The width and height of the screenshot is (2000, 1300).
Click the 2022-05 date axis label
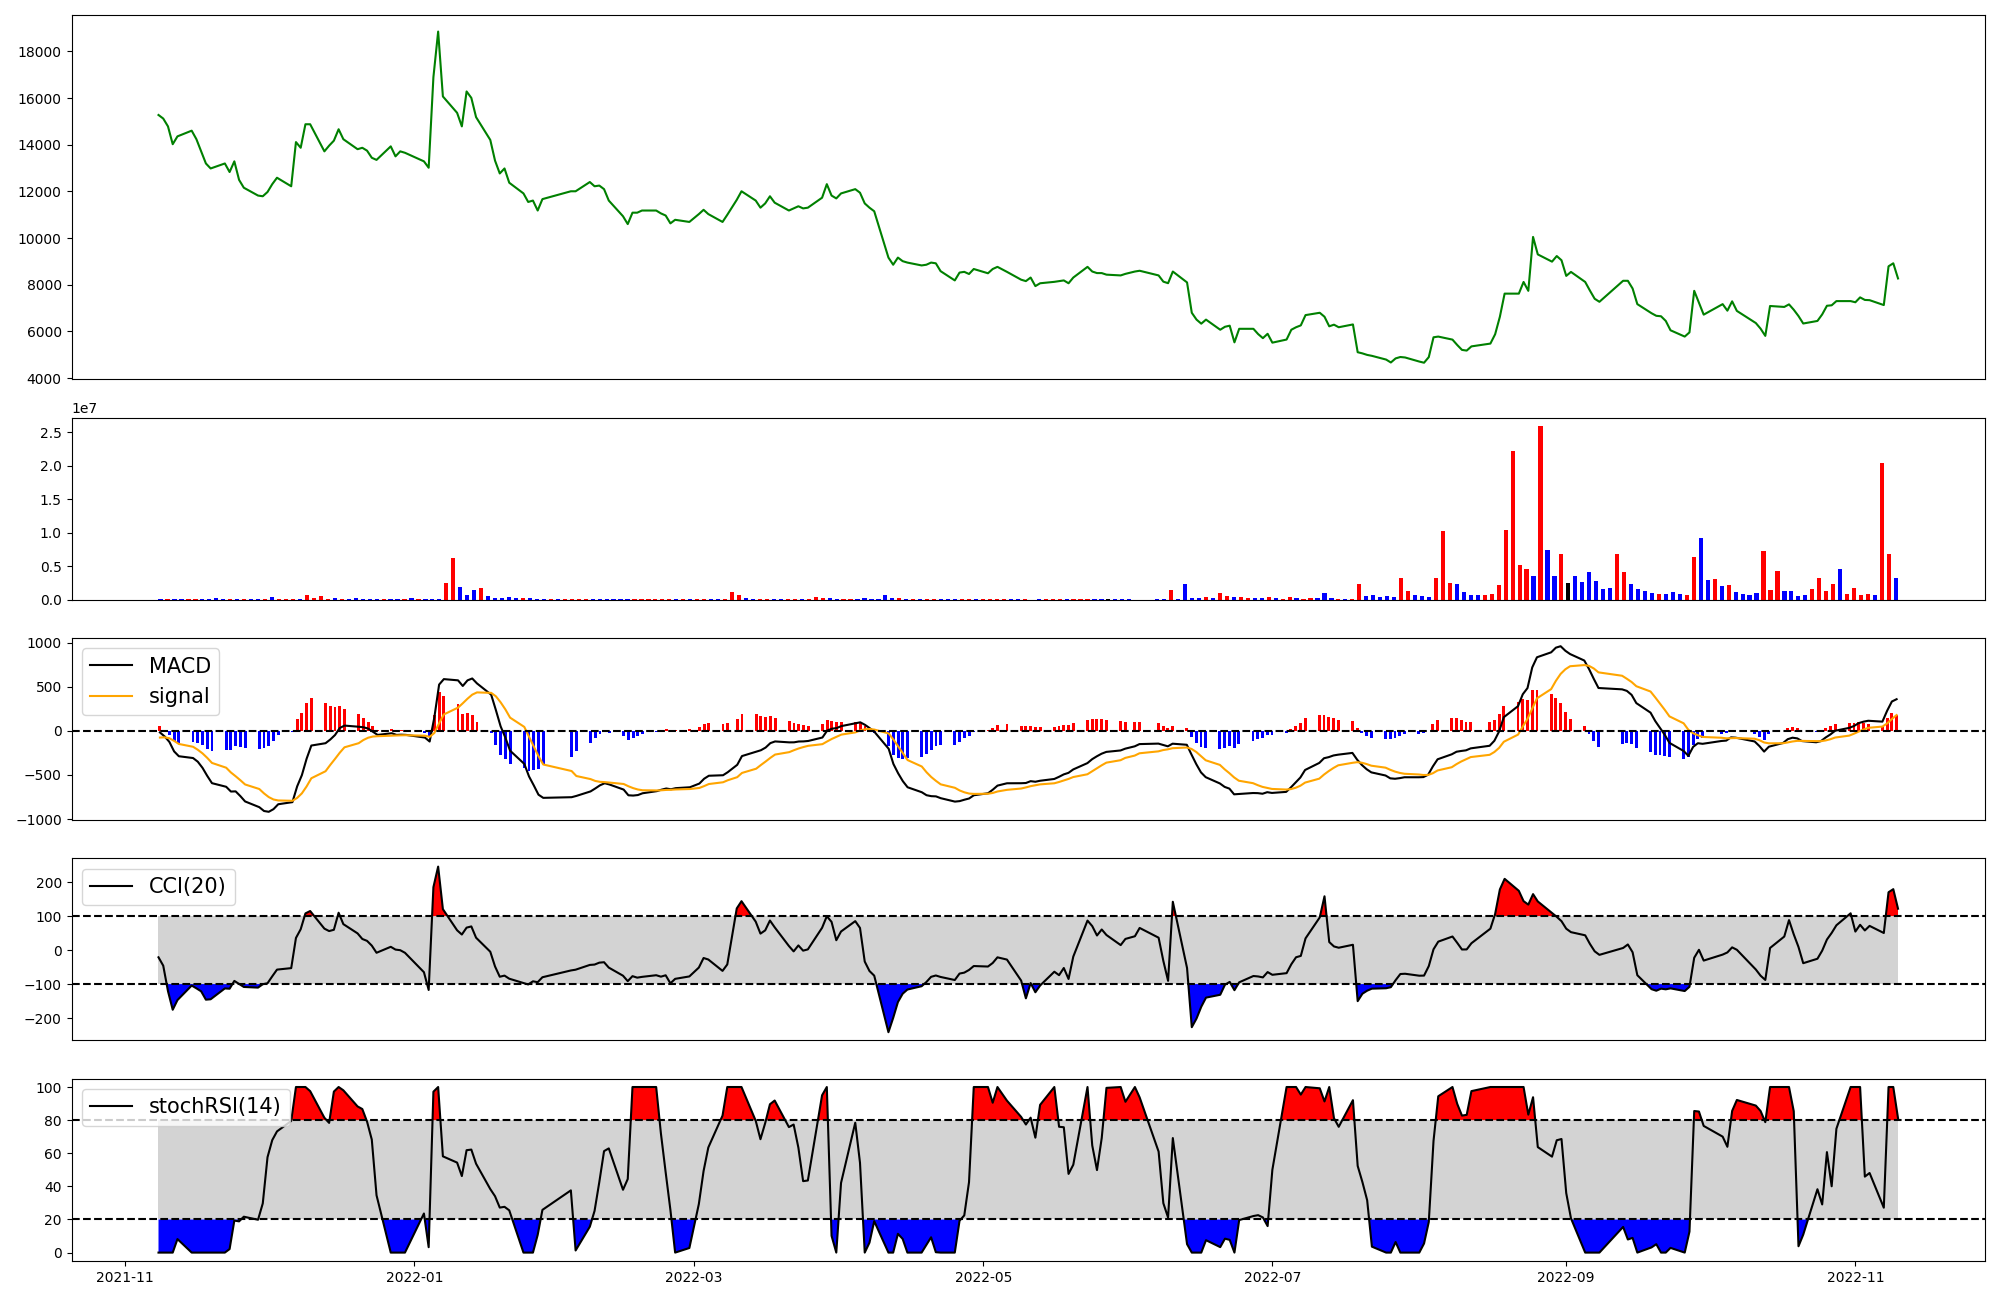click(983, 1277)
